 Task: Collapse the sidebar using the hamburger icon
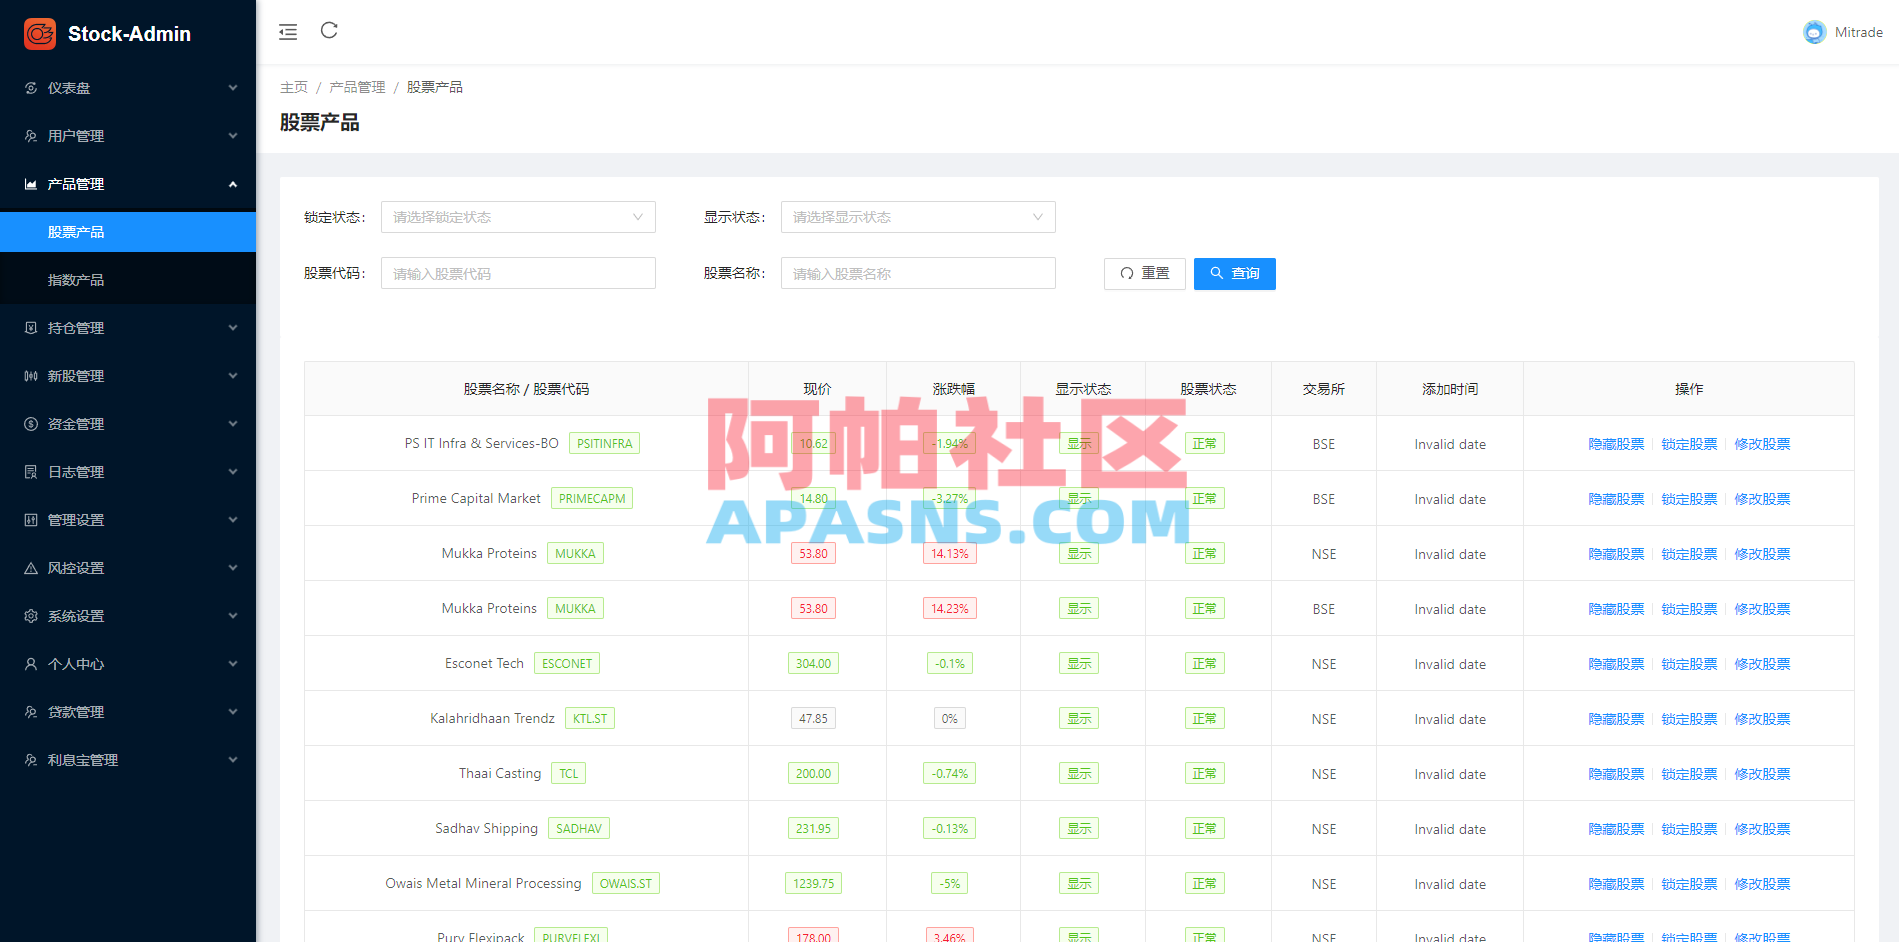288,31
